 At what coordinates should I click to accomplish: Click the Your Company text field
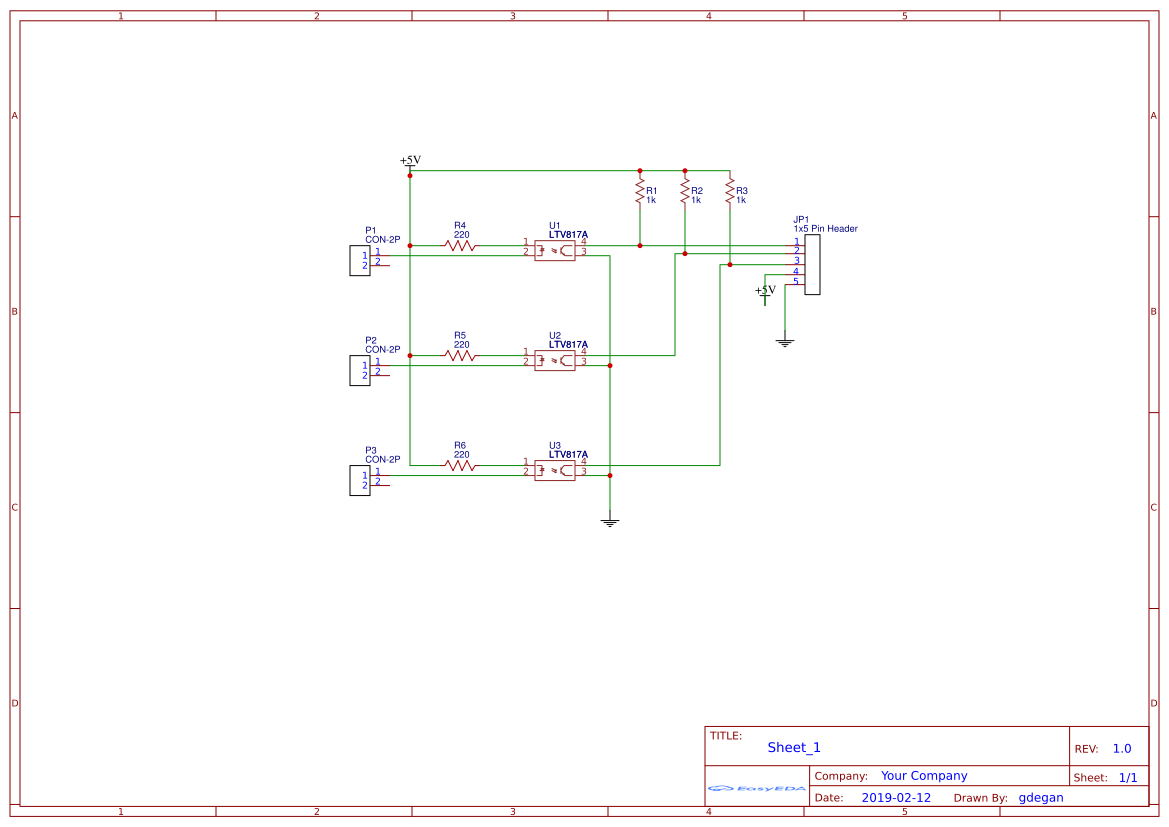(x=922, y=775)
